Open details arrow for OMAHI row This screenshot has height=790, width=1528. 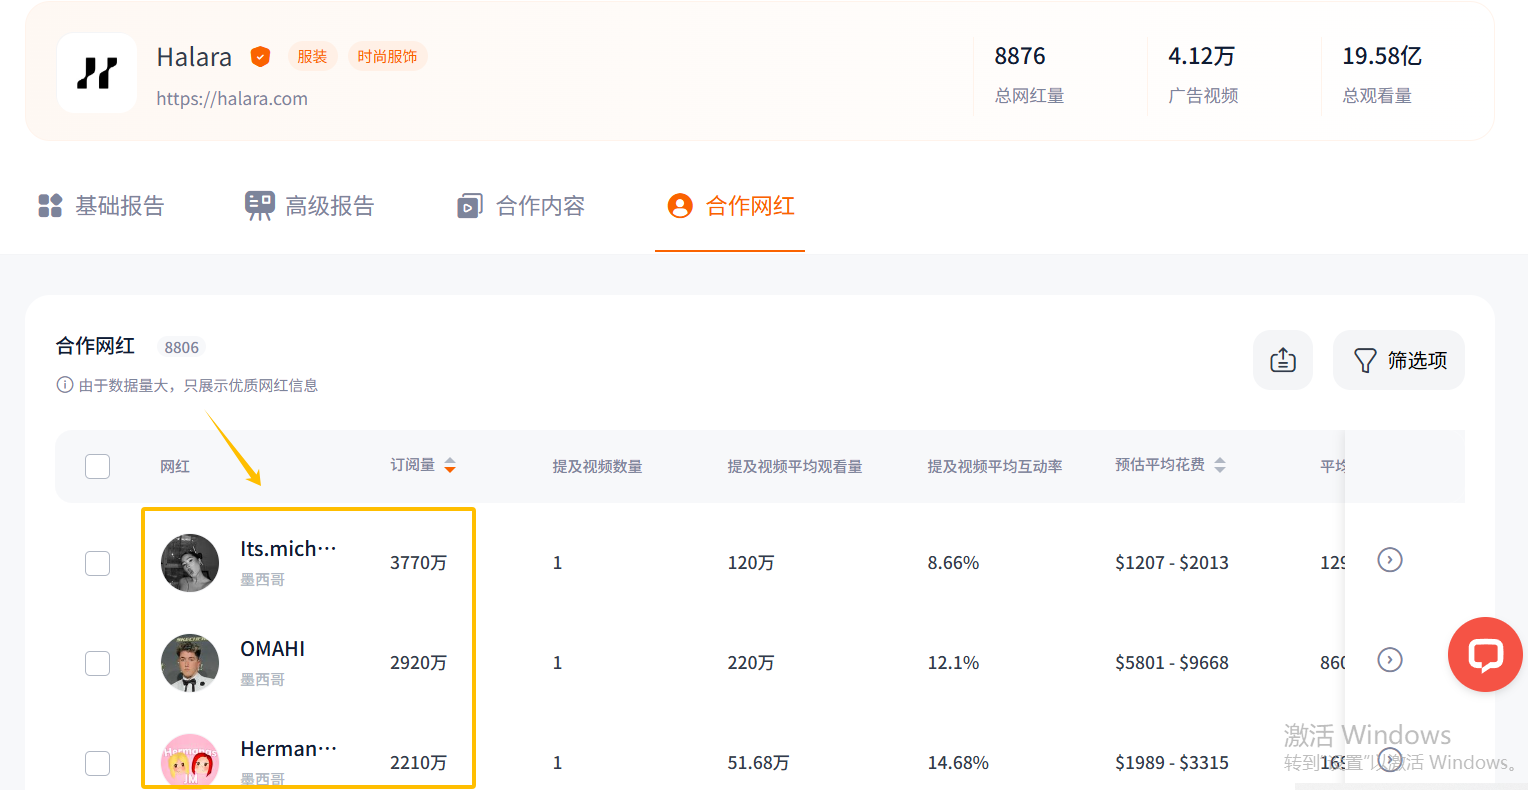1389,660
